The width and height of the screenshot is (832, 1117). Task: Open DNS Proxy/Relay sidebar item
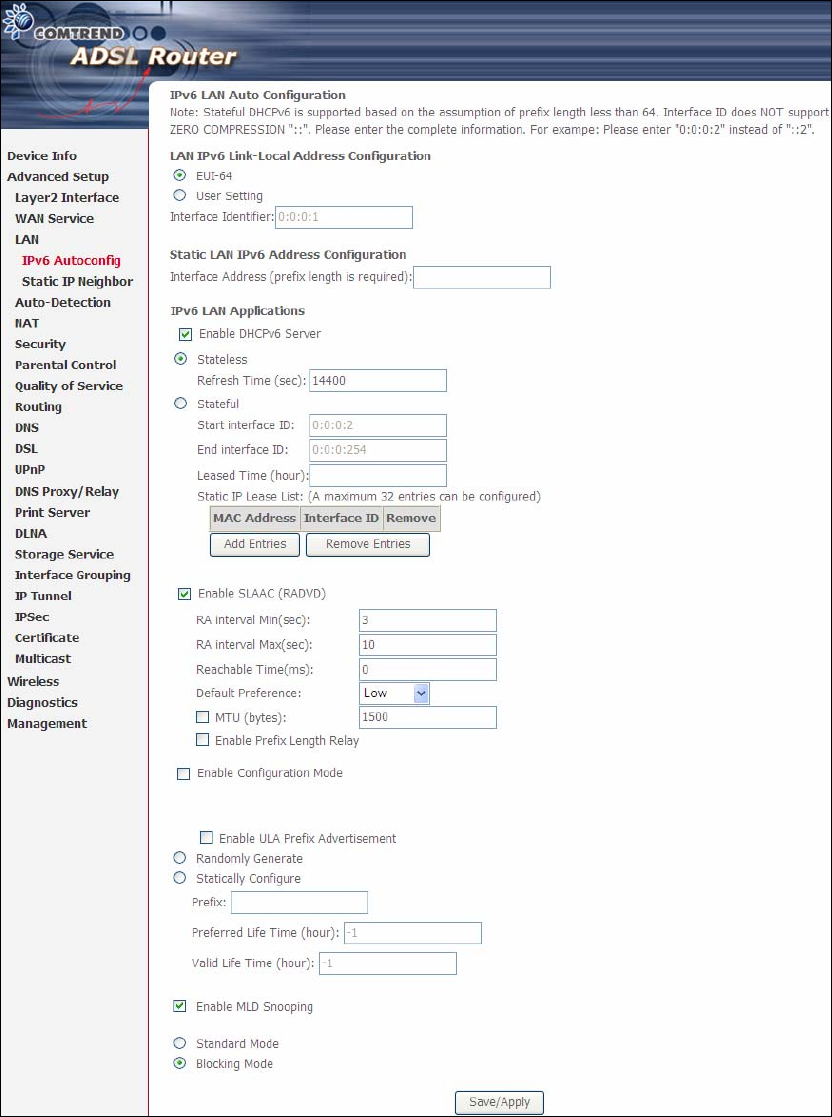point(67,492)
